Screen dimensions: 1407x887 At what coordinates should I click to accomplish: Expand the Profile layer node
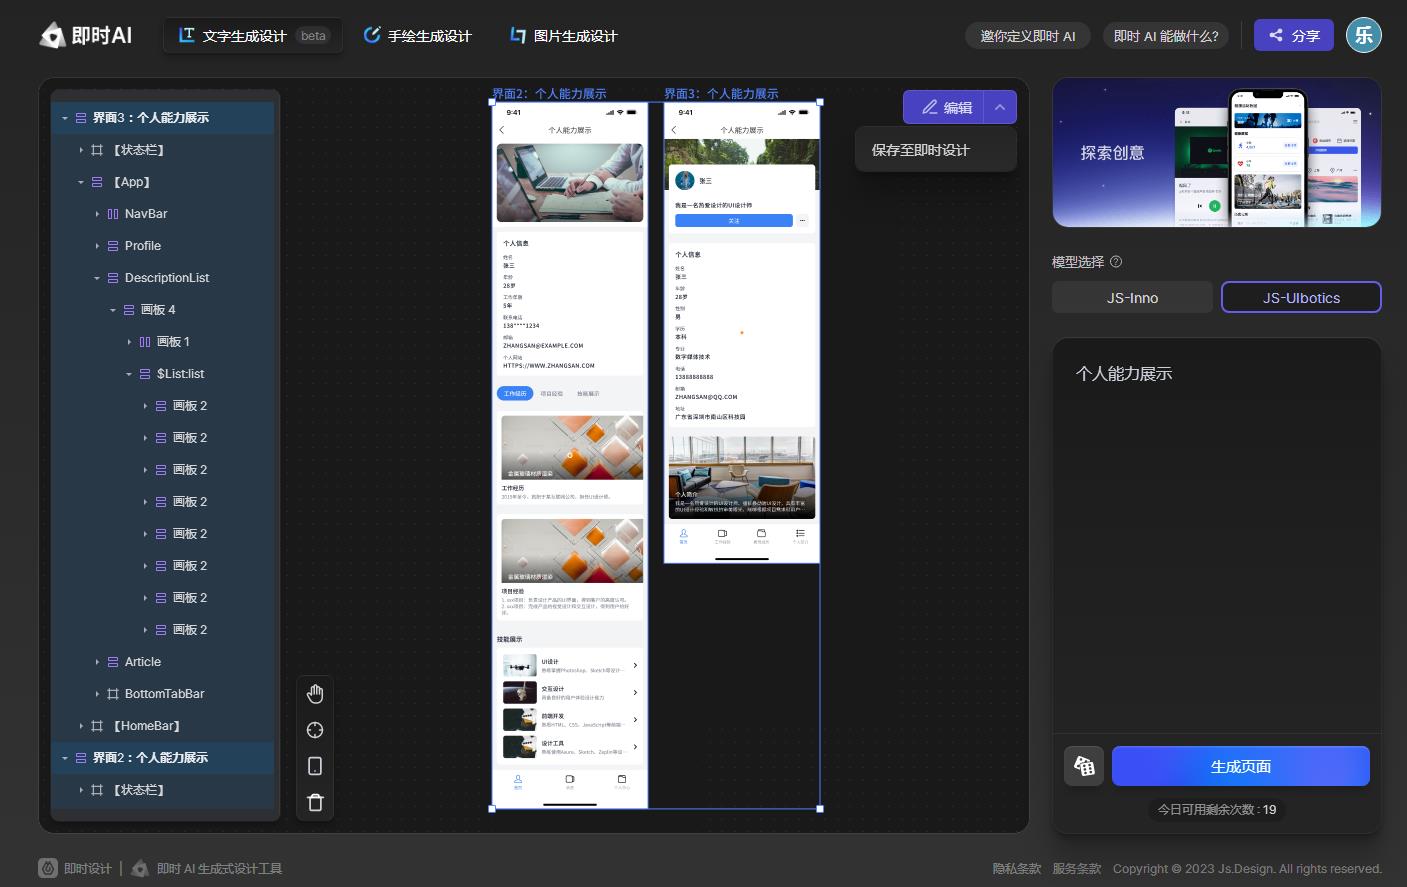coord(97,246)
